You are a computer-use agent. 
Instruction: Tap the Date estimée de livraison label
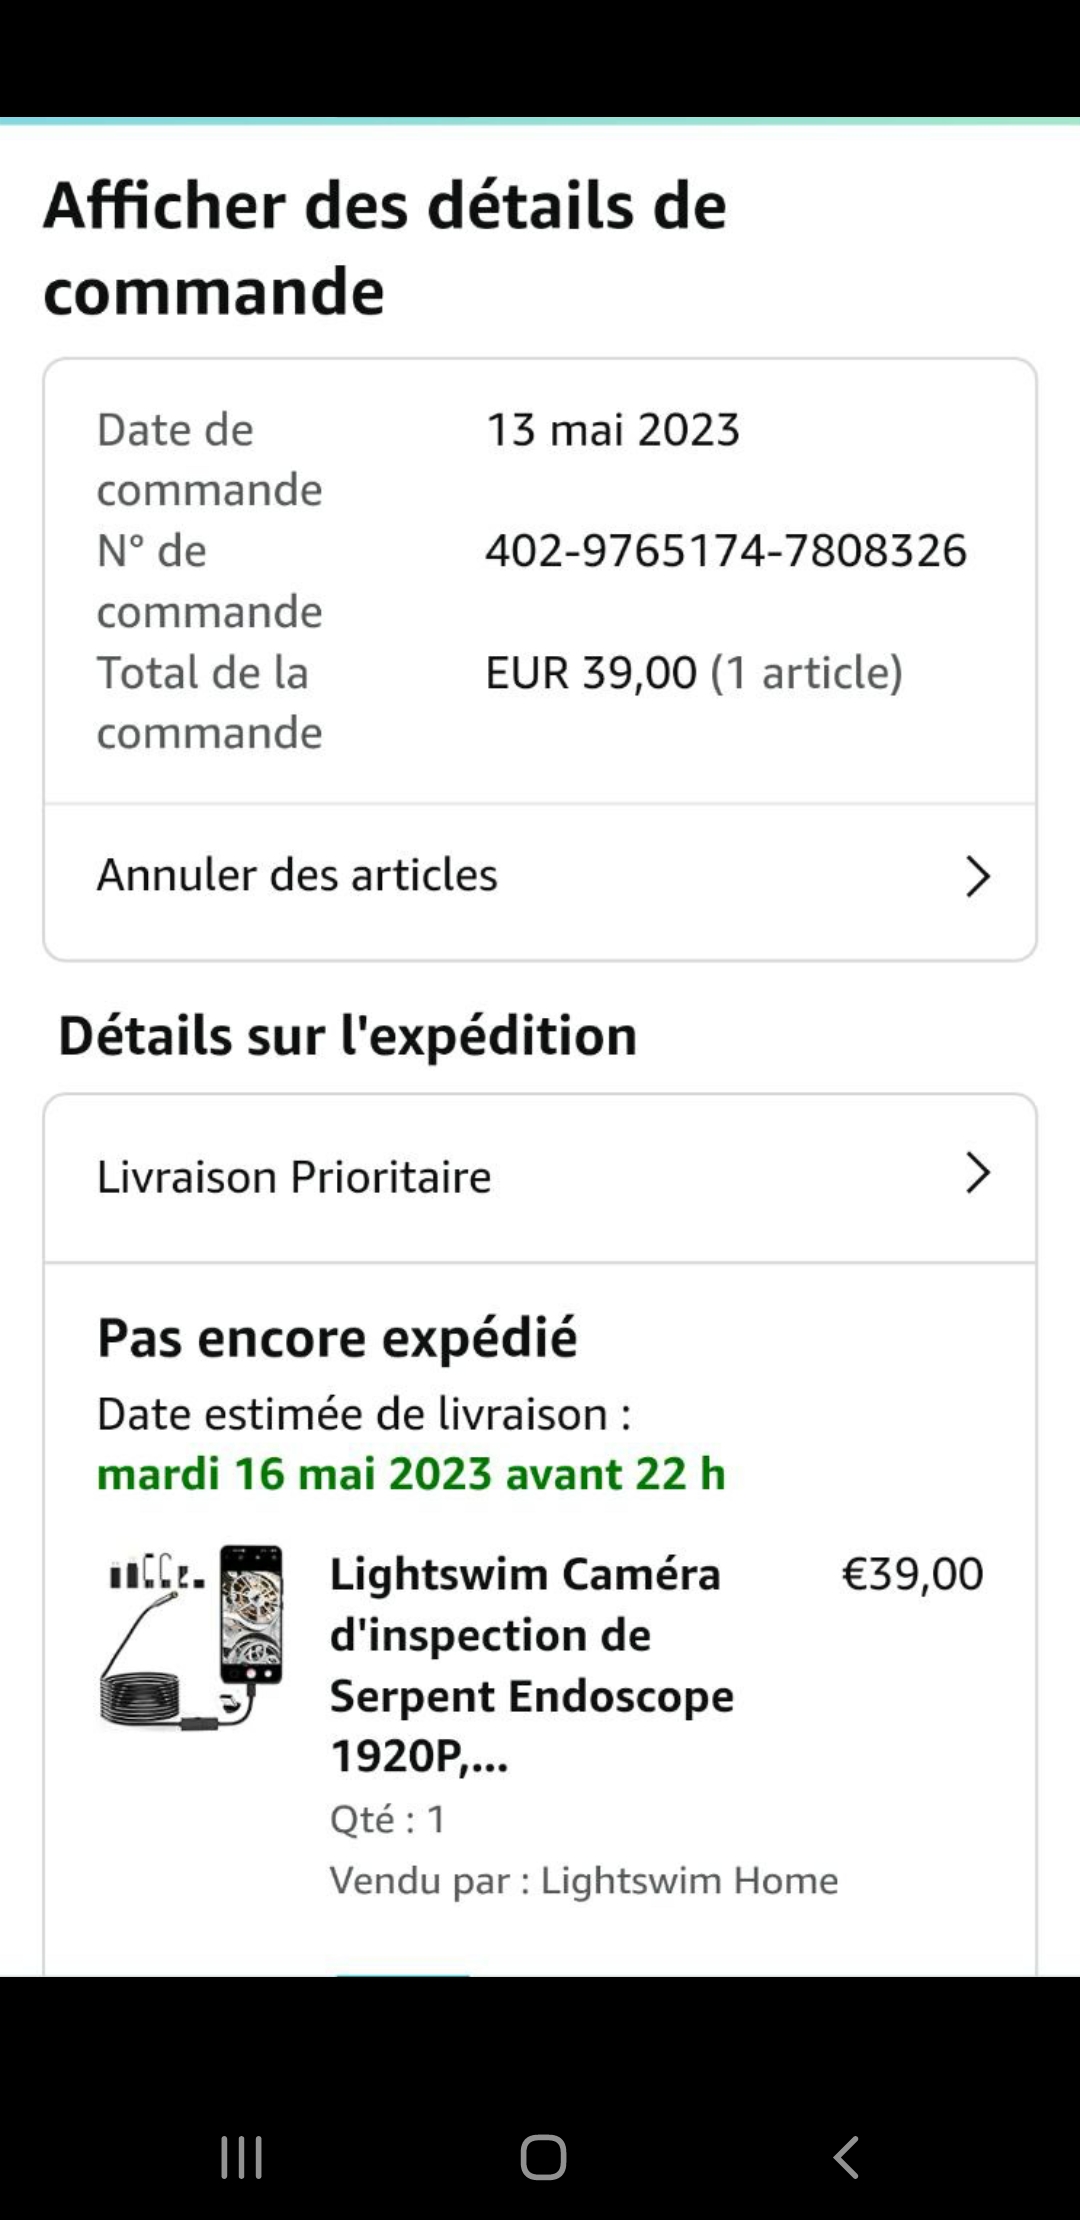click(x=364, y=1414)
